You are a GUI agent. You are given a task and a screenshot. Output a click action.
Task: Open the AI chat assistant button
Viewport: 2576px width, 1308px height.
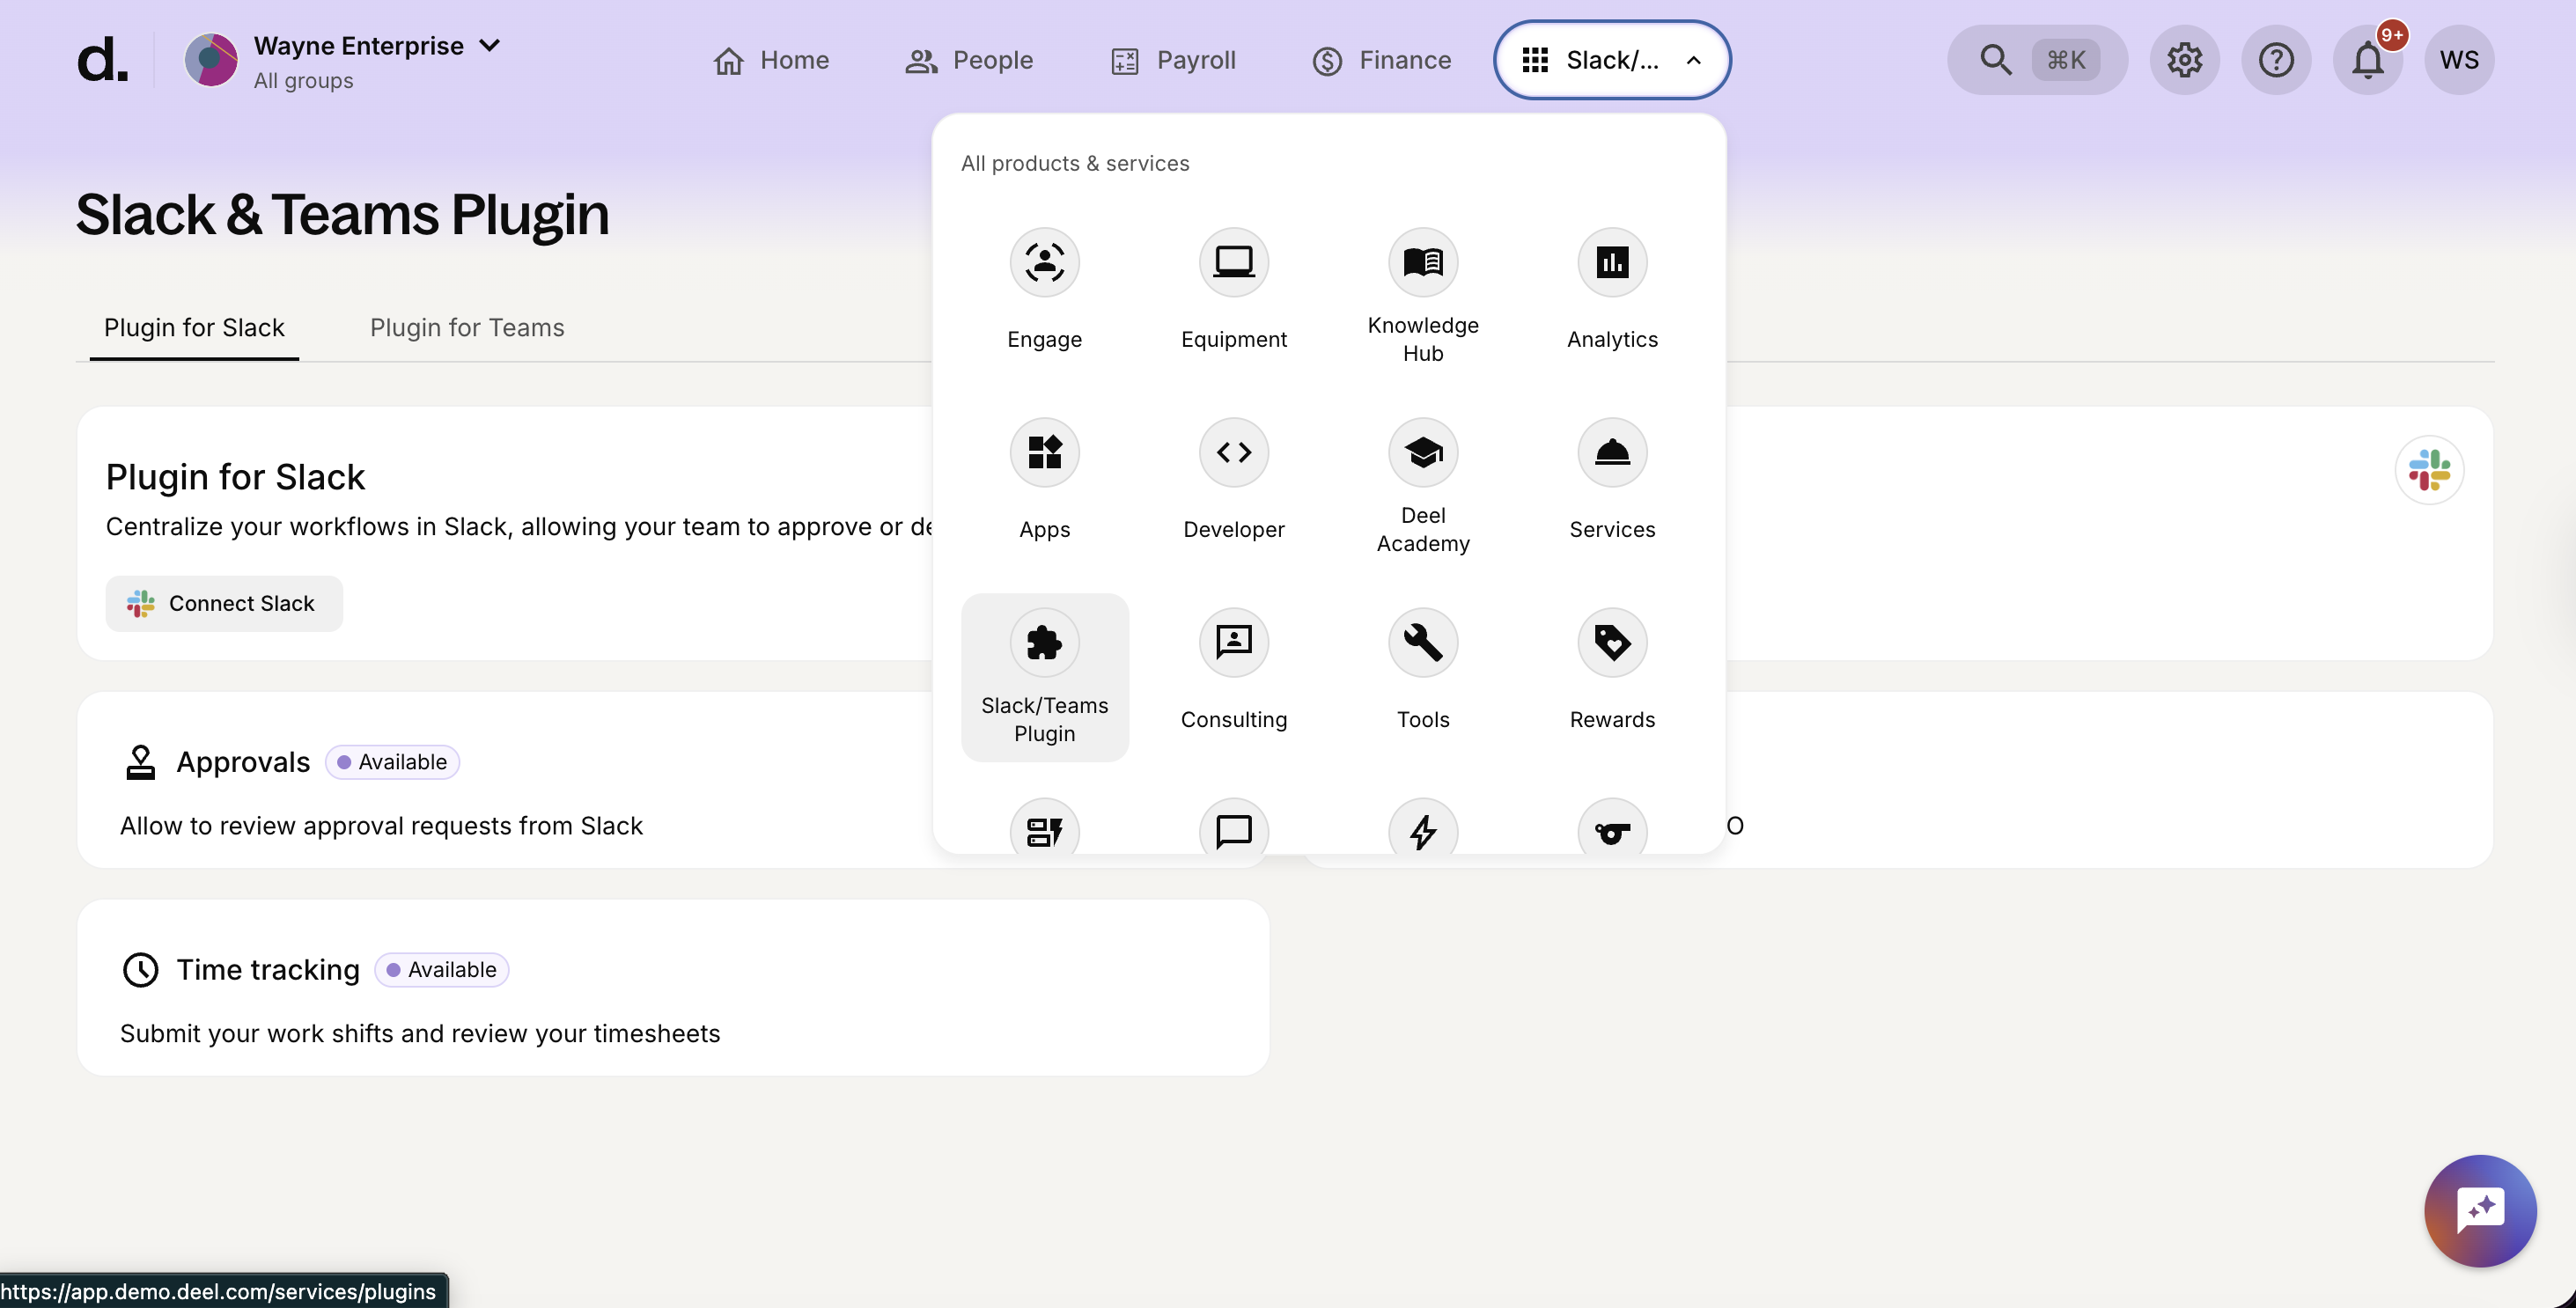coord(2479,1210)
